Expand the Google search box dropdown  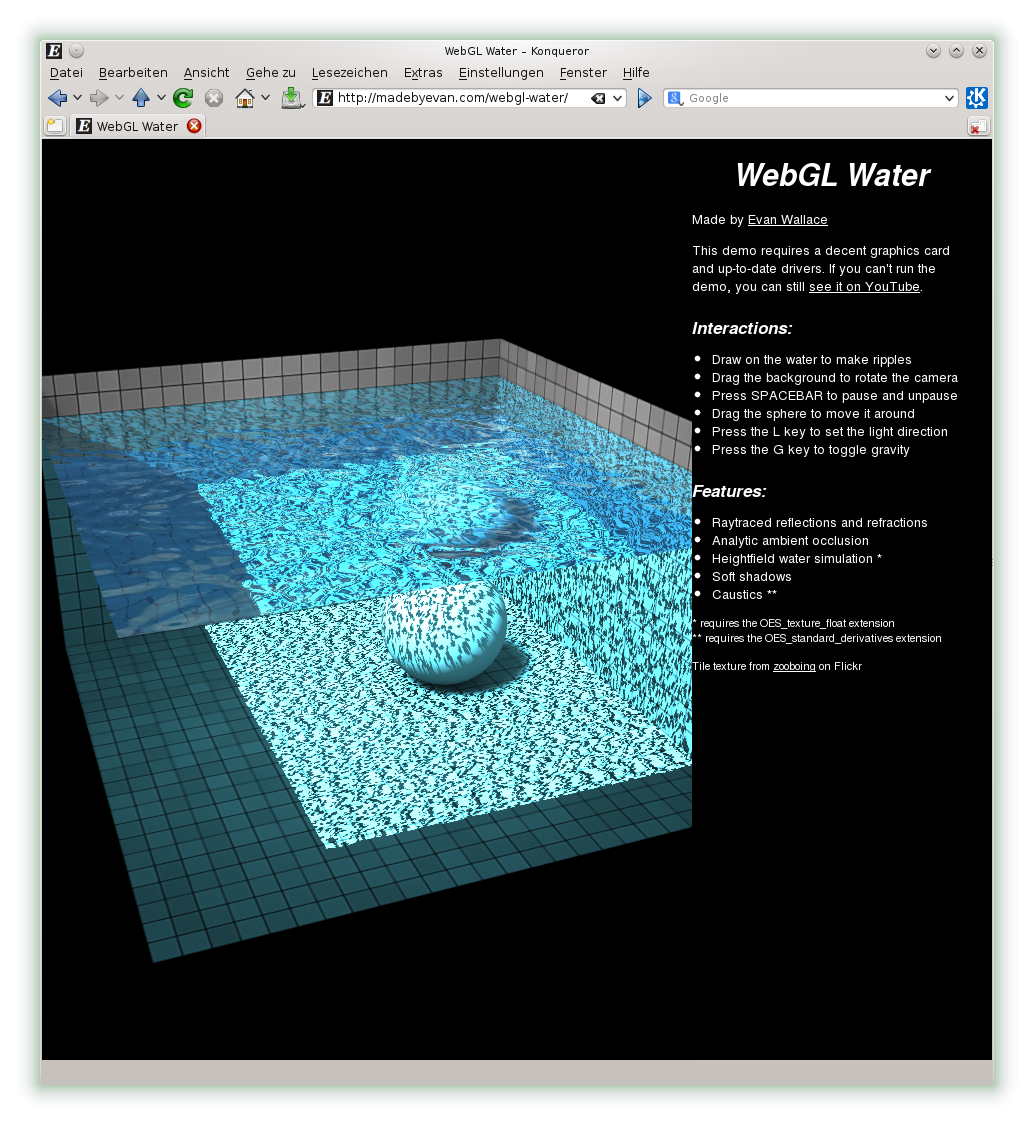tap(949, 98)
